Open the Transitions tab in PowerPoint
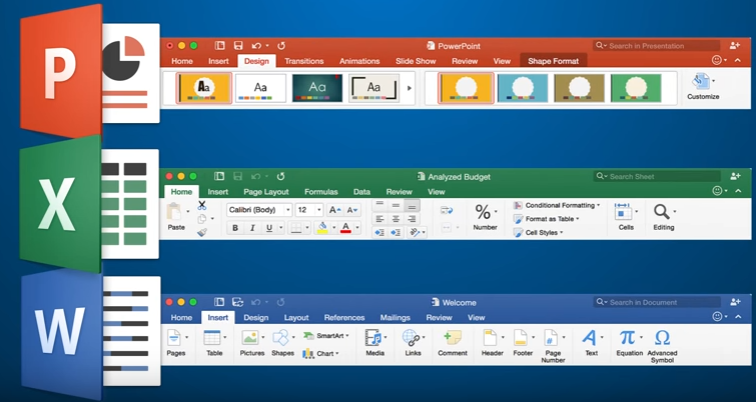 (304, 61)
